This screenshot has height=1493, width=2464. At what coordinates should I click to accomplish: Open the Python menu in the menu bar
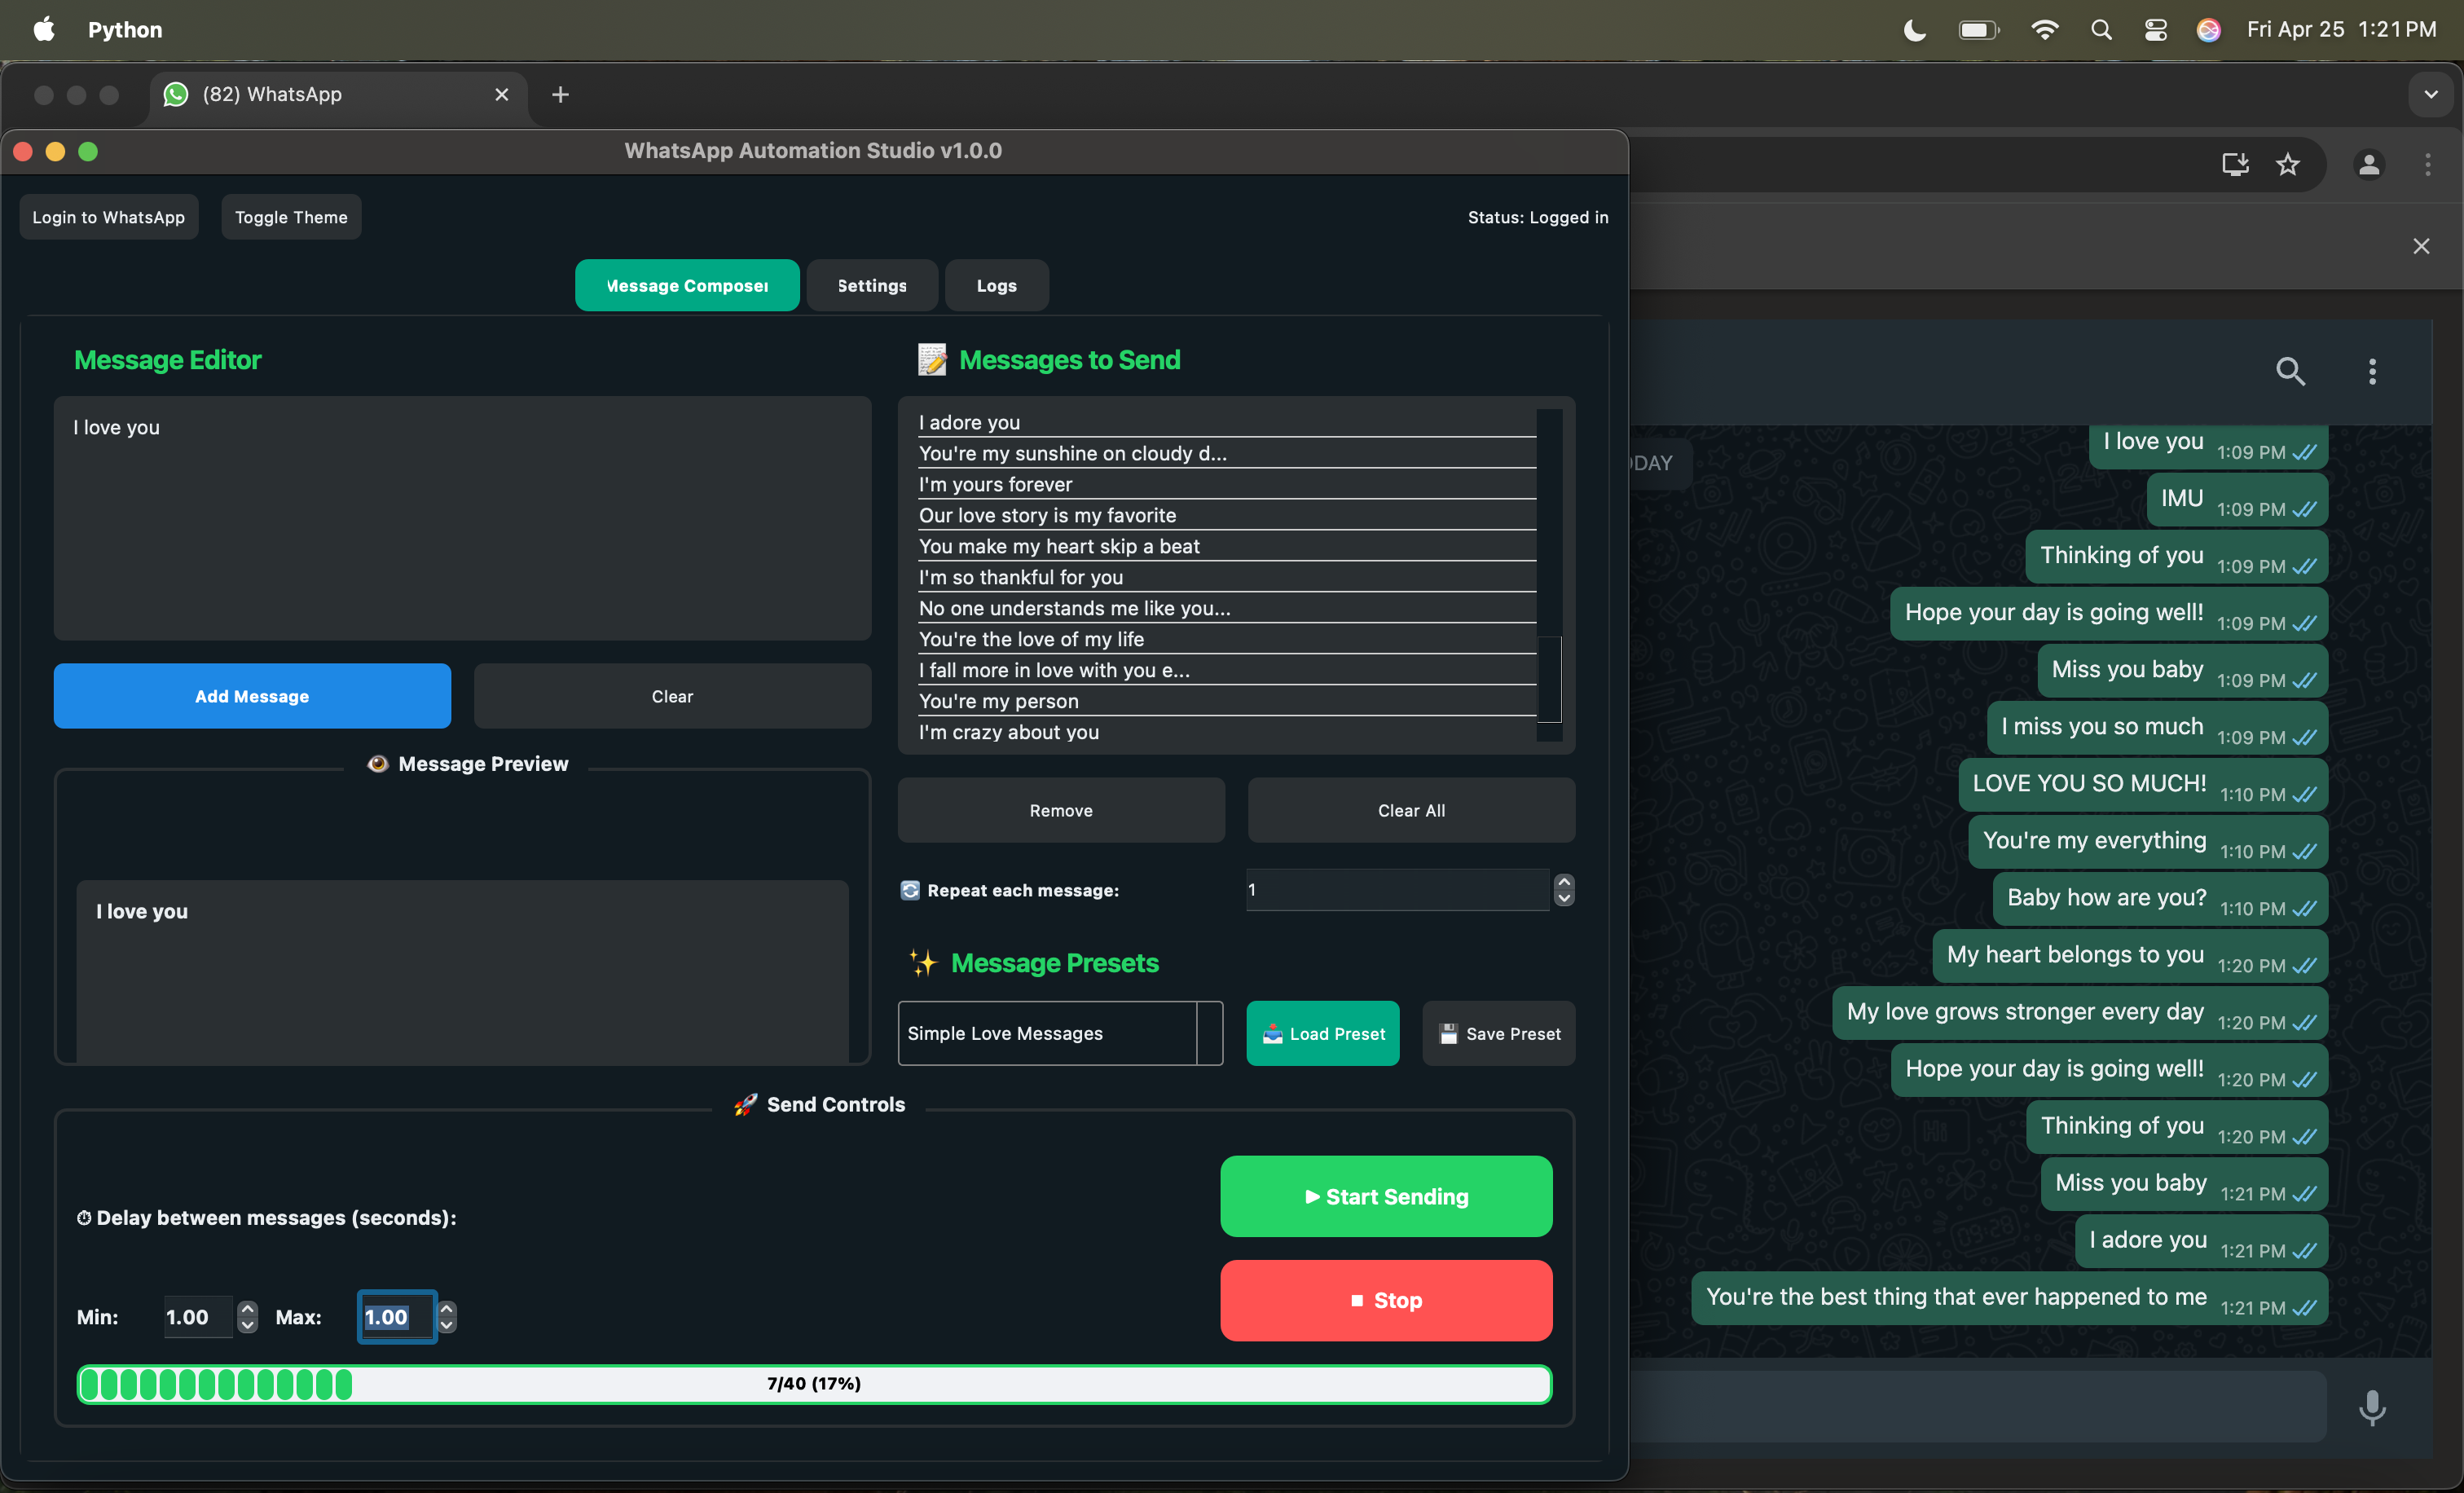coord(124,29)
